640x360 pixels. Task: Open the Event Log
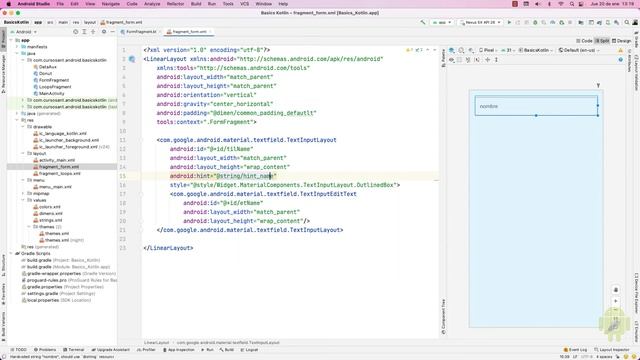(575, 350)
